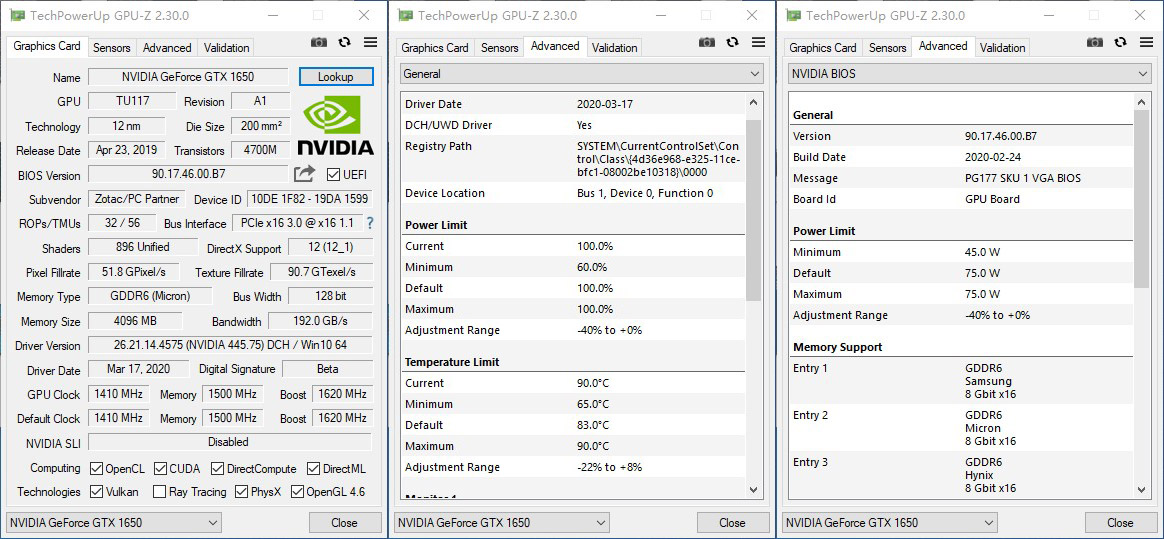Click the Driver Version text field
This screenshot has width=1164, height=539.
pos(230,346)
